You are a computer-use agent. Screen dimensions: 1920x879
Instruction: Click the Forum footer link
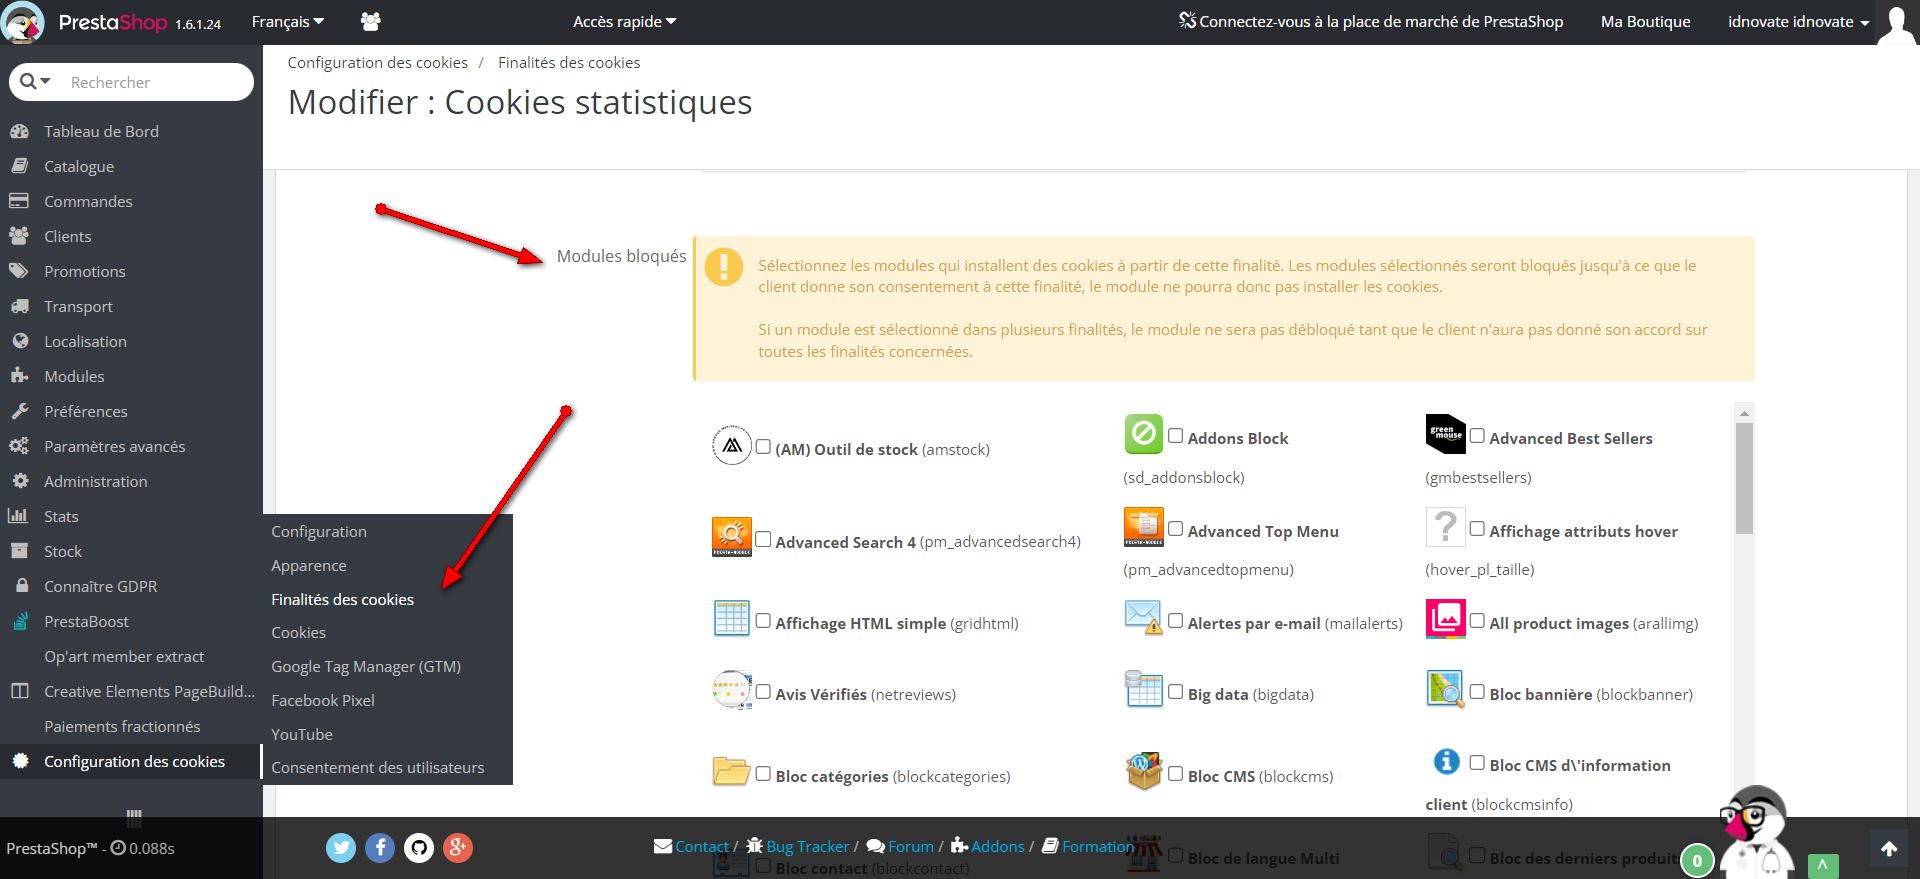(x=900, y=846)
